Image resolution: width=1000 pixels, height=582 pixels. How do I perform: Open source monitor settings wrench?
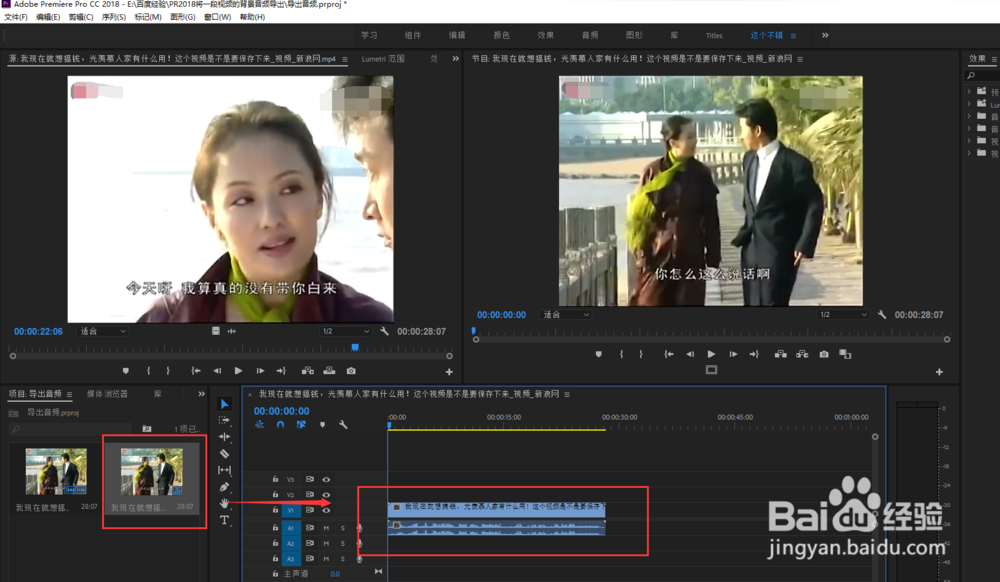pos(384,331)
